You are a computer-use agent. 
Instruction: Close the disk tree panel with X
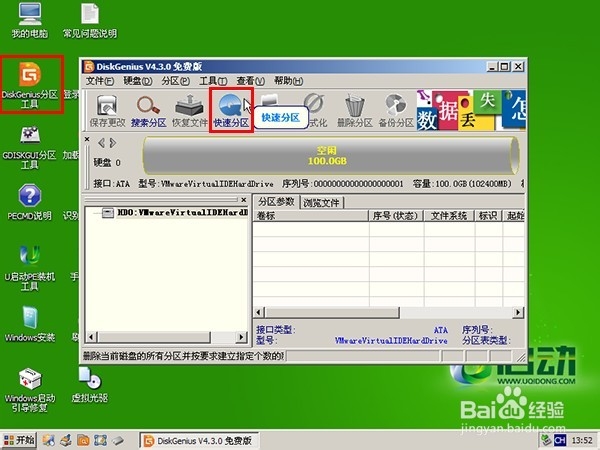coord(244,200)
